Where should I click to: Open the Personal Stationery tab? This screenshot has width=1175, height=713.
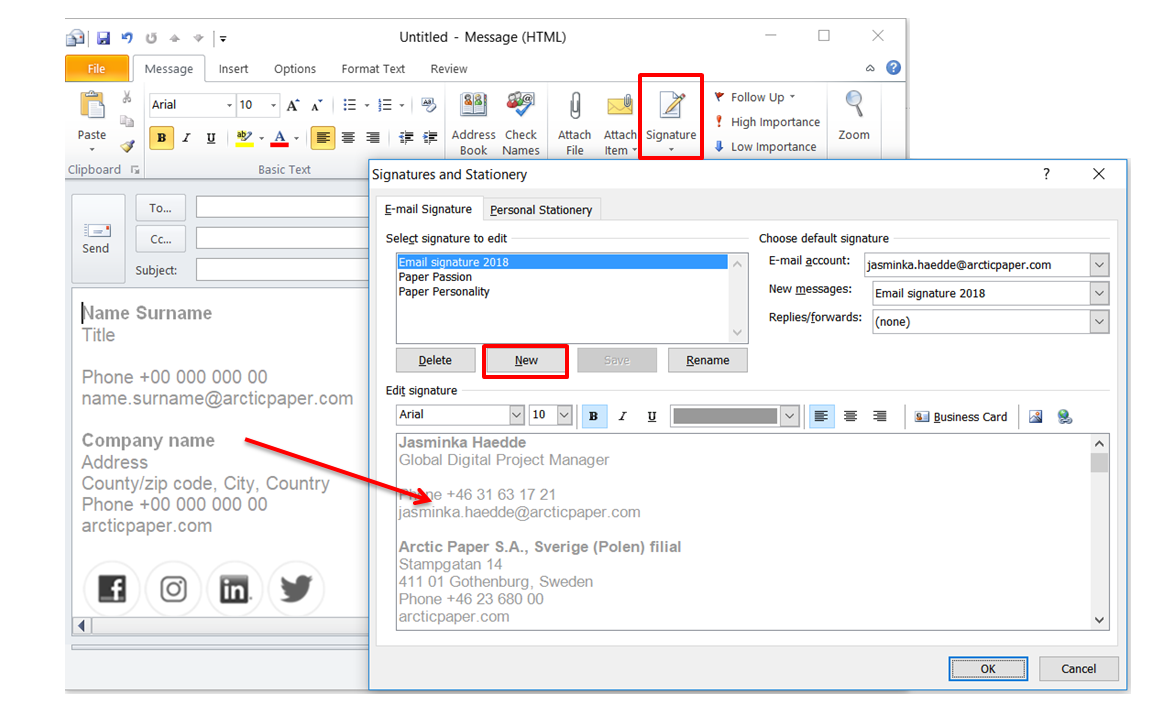coord(541,210)
